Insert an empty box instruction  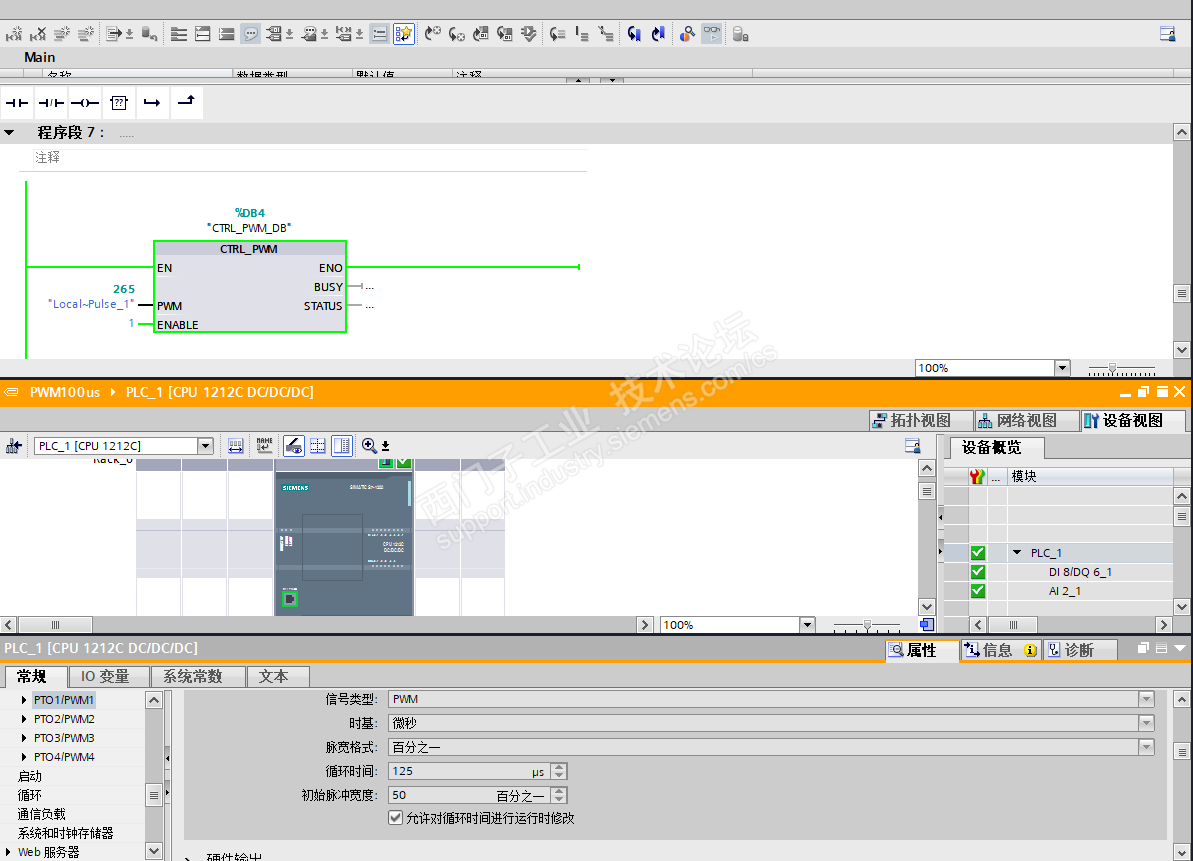click(119, 103)
